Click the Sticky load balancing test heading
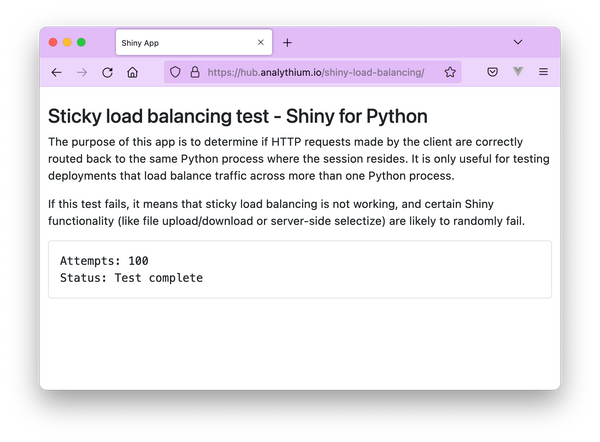This screenshot has width=600, height=442. [238, 116]
